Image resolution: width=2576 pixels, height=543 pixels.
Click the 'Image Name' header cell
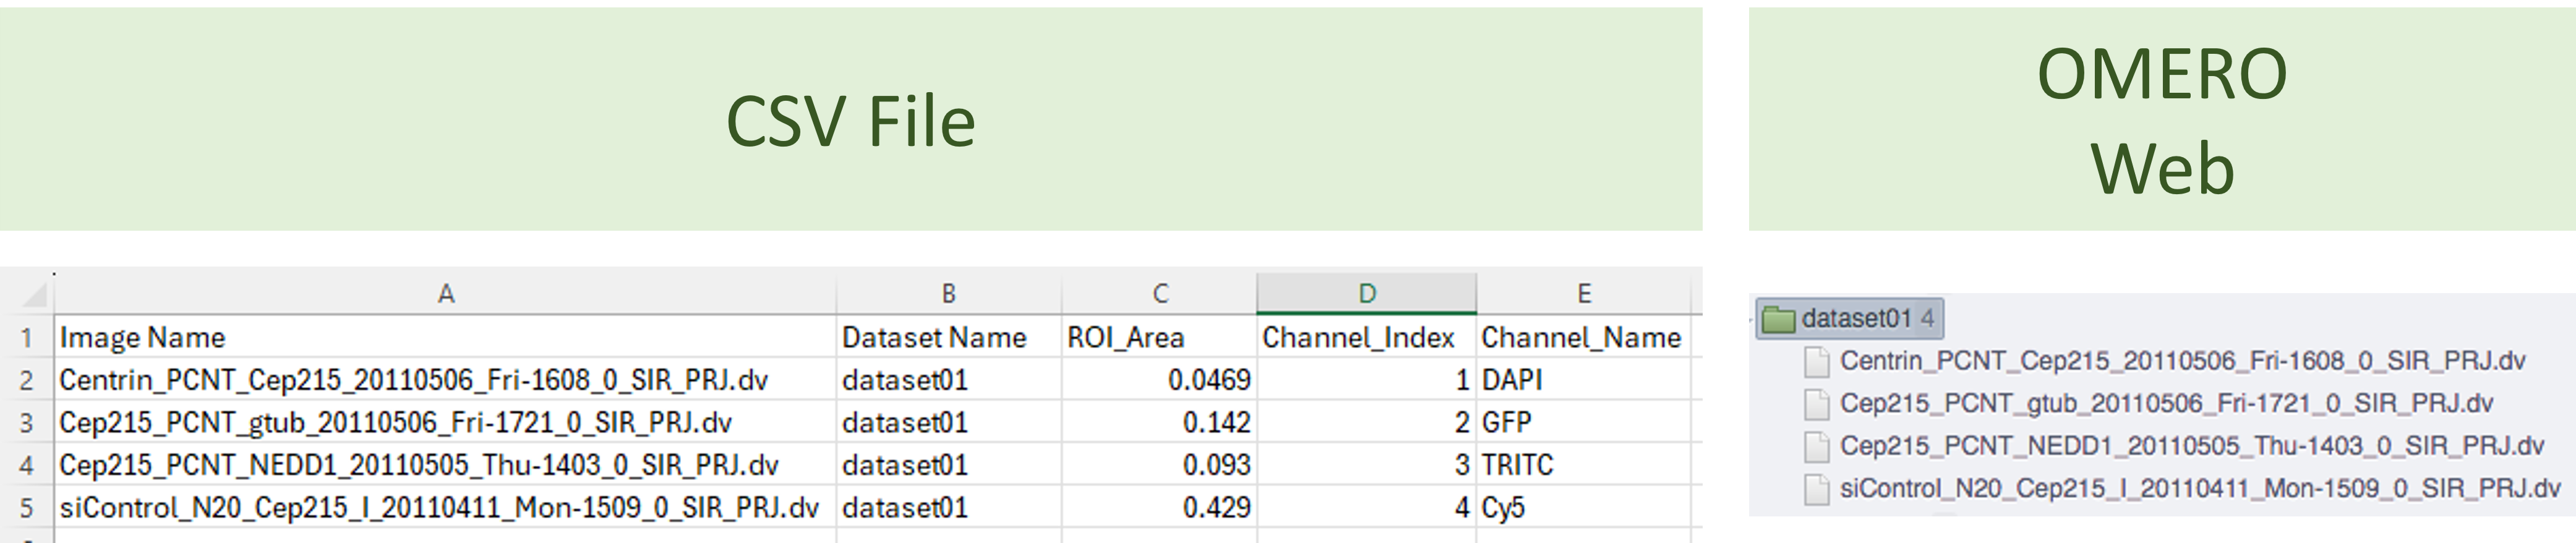click(x=446, y=338)
